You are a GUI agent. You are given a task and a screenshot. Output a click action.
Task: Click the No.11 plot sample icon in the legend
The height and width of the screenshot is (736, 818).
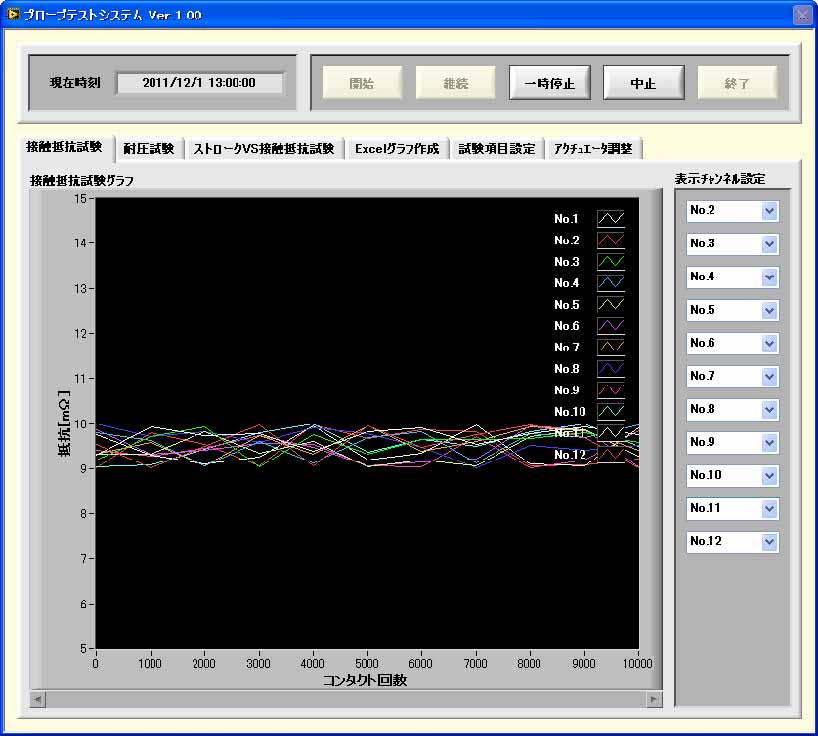[x=611, y=432]
